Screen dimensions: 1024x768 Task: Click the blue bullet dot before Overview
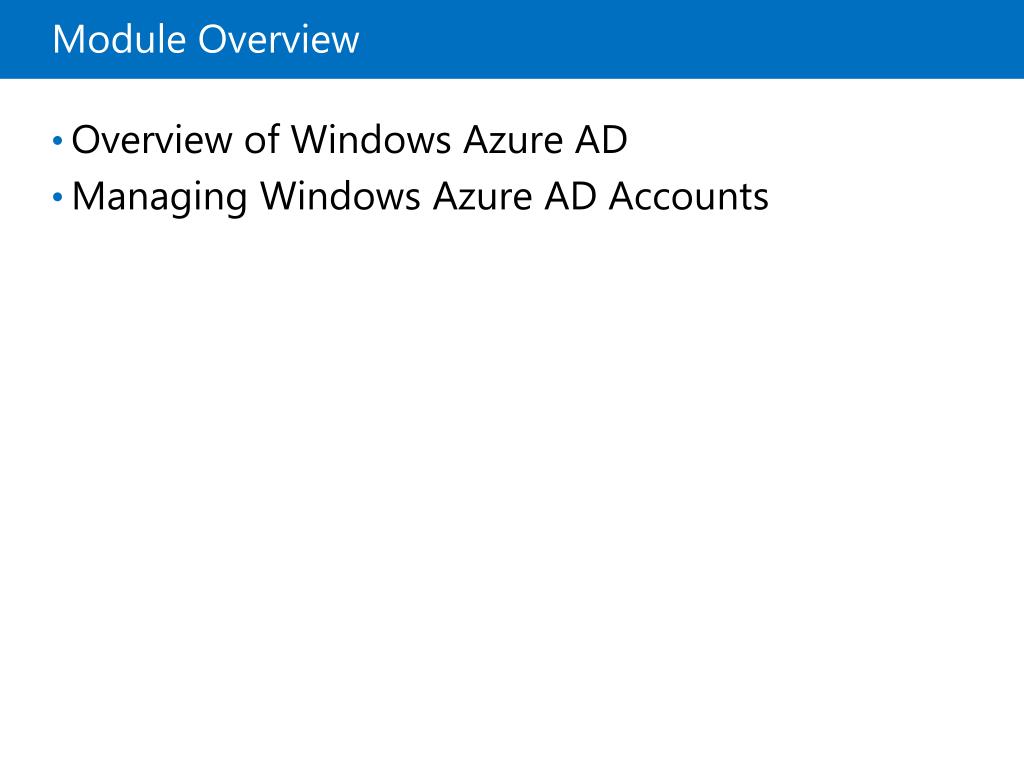click(57, 140)
